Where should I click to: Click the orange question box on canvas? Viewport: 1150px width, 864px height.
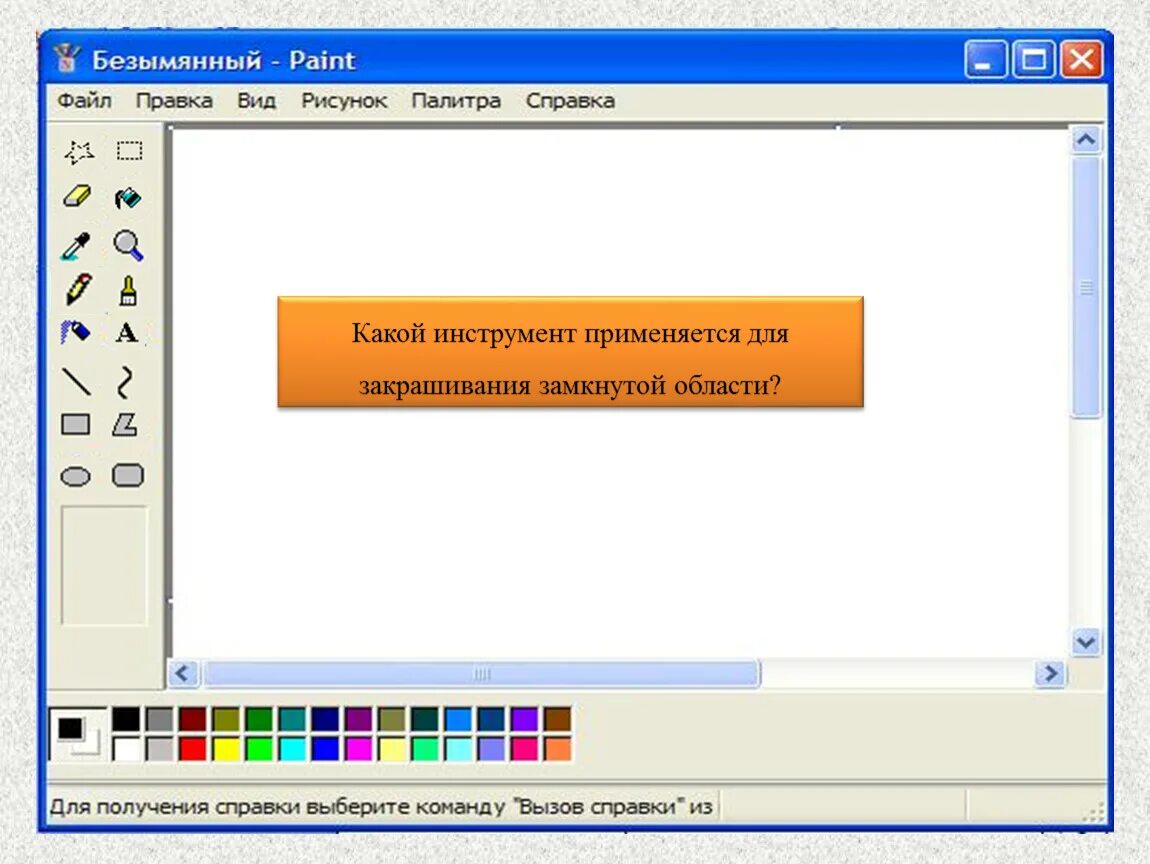coord(571,352)
